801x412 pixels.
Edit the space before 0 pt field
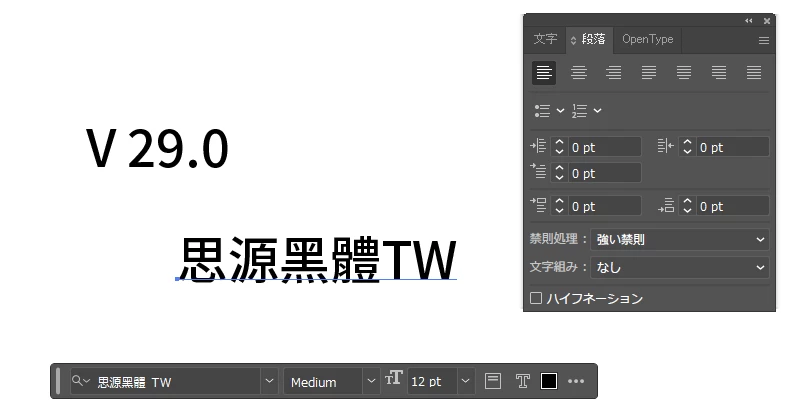(604, 206)
